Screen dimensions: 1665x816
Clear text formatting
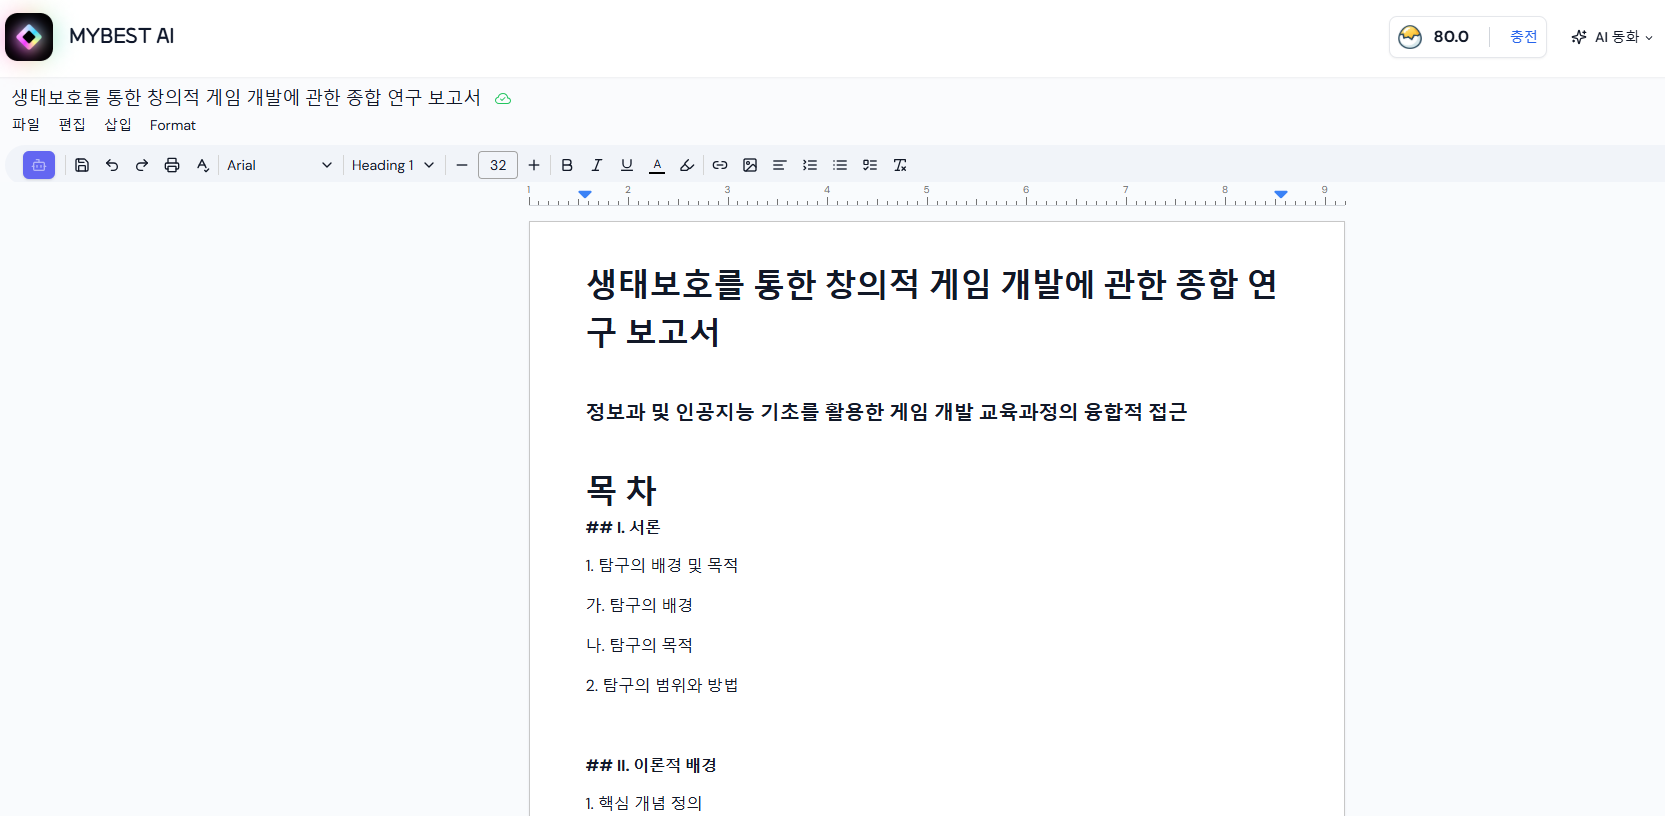pyautogui.click(x=900, y=165)
